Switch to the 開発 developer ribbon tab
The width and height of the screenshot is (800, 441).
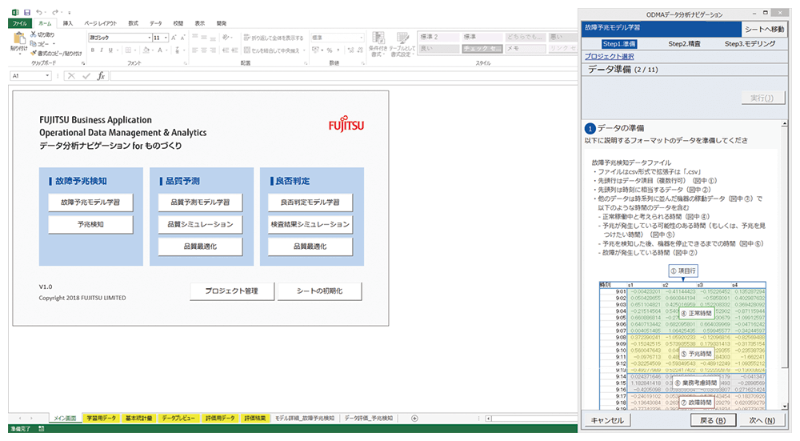click(221, 23)
